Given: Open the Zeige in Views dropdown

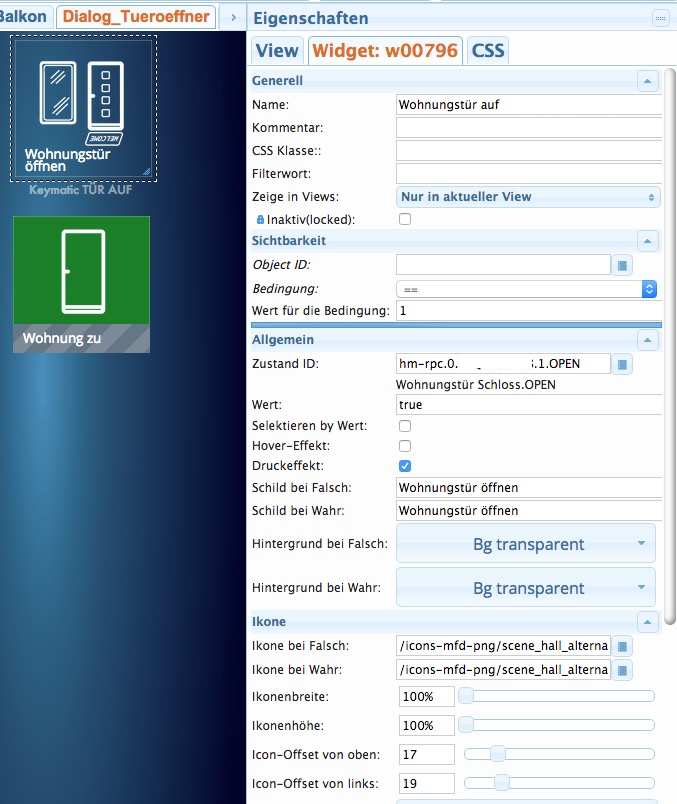Looking at the screenshot, I should pyautogui.click(x=528, y=197).
